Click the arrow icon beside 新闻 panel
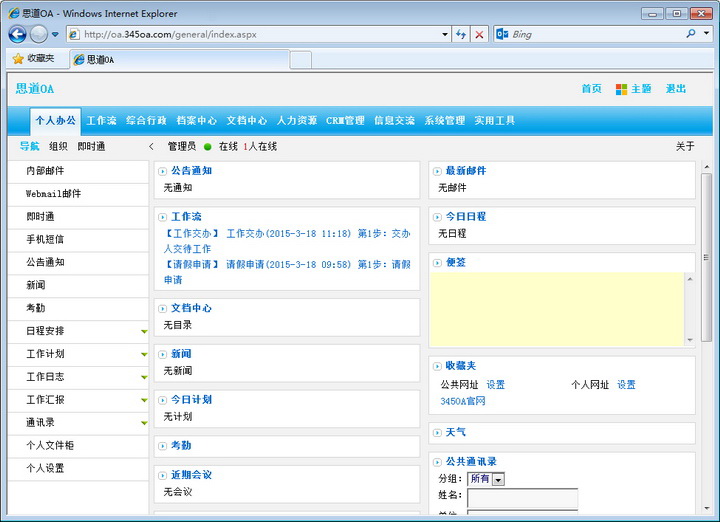Image resolution: width=720 pixels, height=522 pixels. click(163, 354)
